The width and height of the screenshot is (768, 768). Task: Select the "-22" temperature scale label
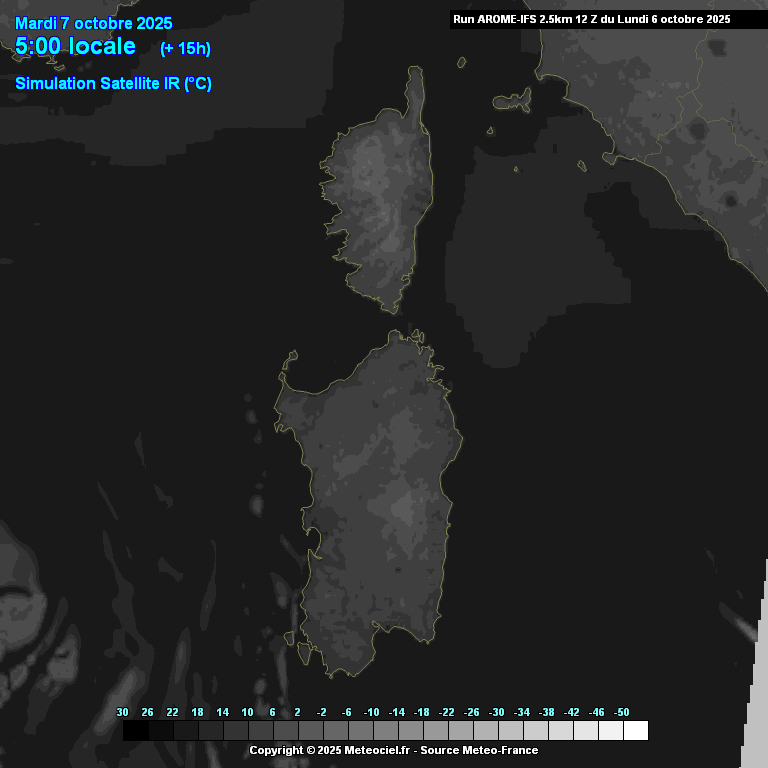pyautogui.click(x=447, y=712)
